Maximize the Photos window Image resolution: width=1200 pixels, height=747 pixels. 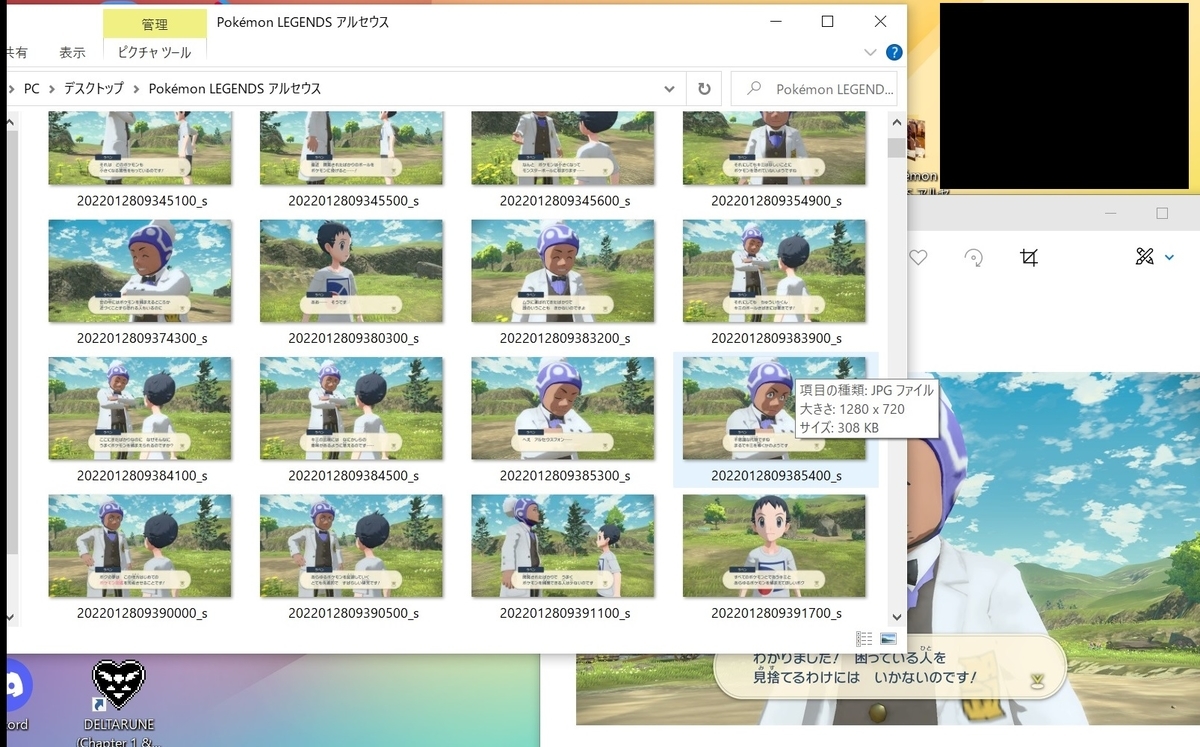tap(1162, 214)
